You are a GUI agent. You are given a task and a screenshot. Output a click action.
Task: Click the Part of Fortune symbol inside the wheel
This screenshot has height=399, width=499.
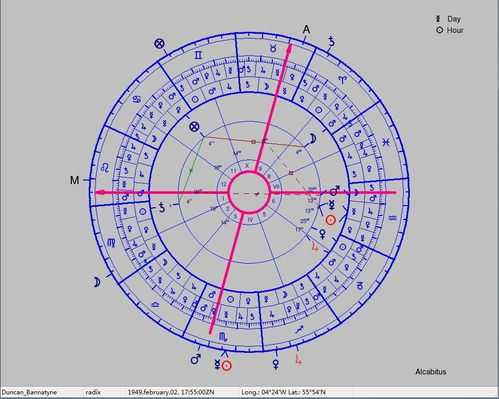tap(194, 127)
